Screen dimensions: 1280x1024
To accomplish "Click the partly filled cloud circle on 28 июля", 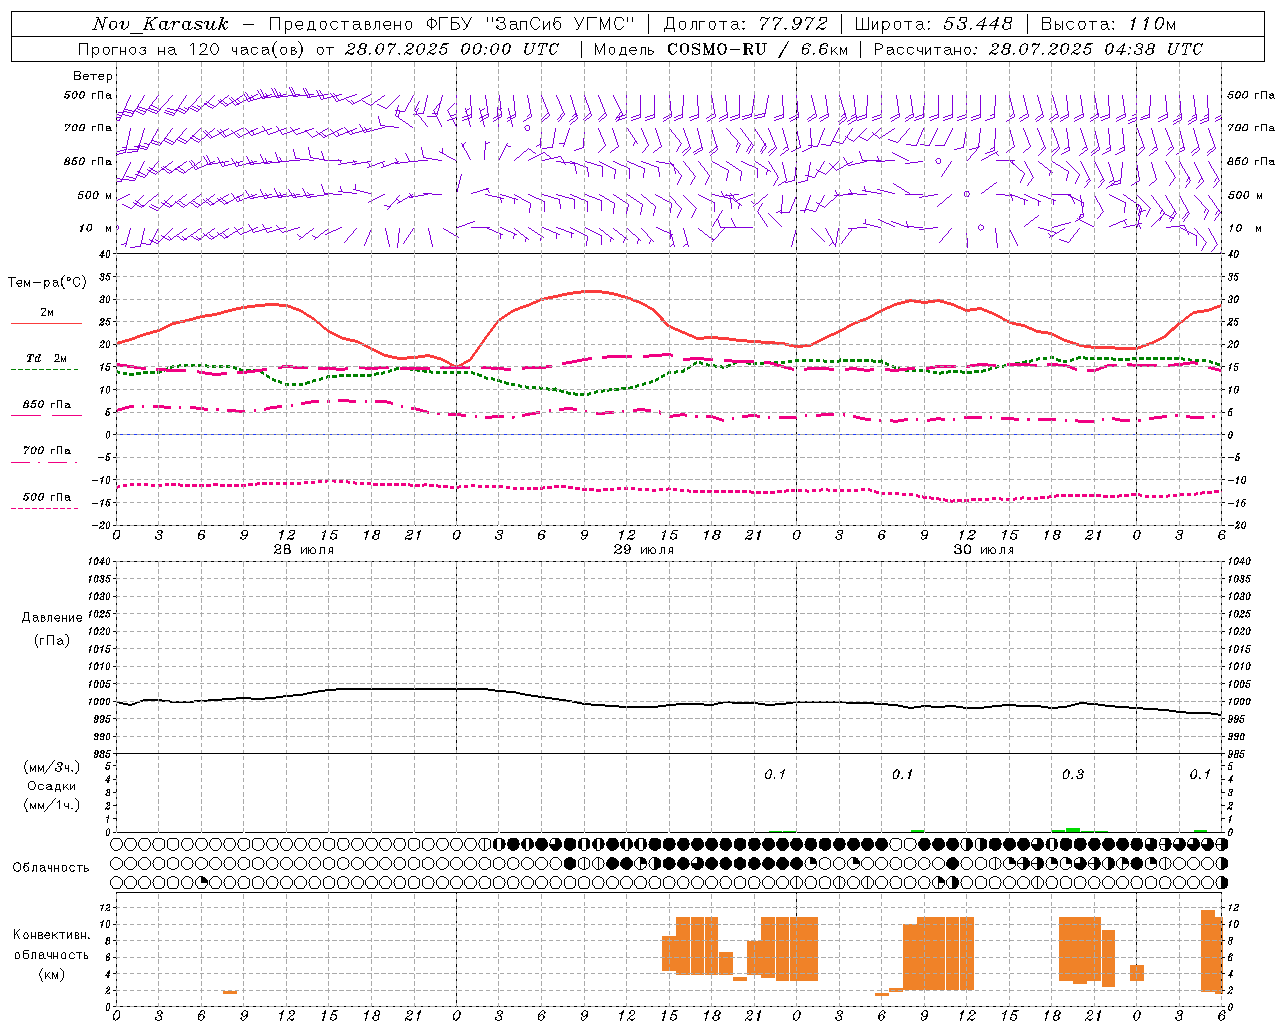I will click(x=202, y=882).
